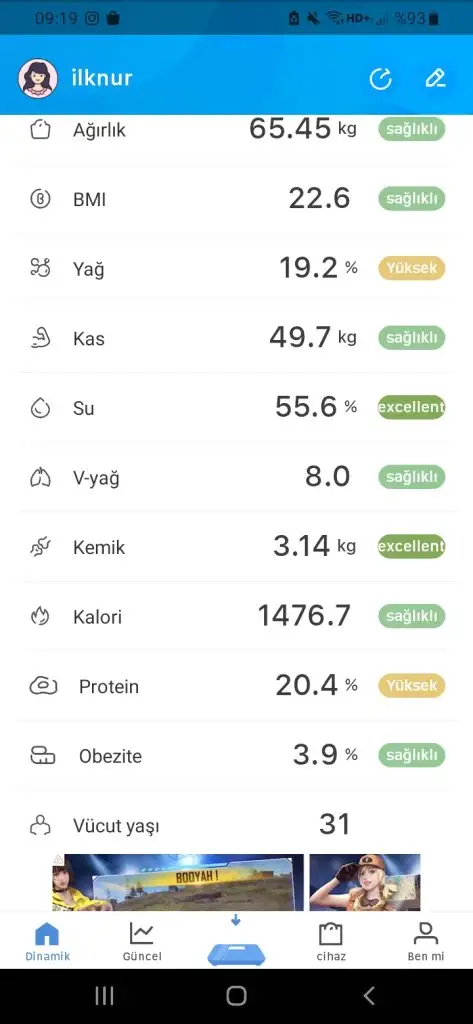This screenshot has width=473, height=1024.
Task: Tap the Yüksek badge next to Yağ
Action: tap(412, 268)
